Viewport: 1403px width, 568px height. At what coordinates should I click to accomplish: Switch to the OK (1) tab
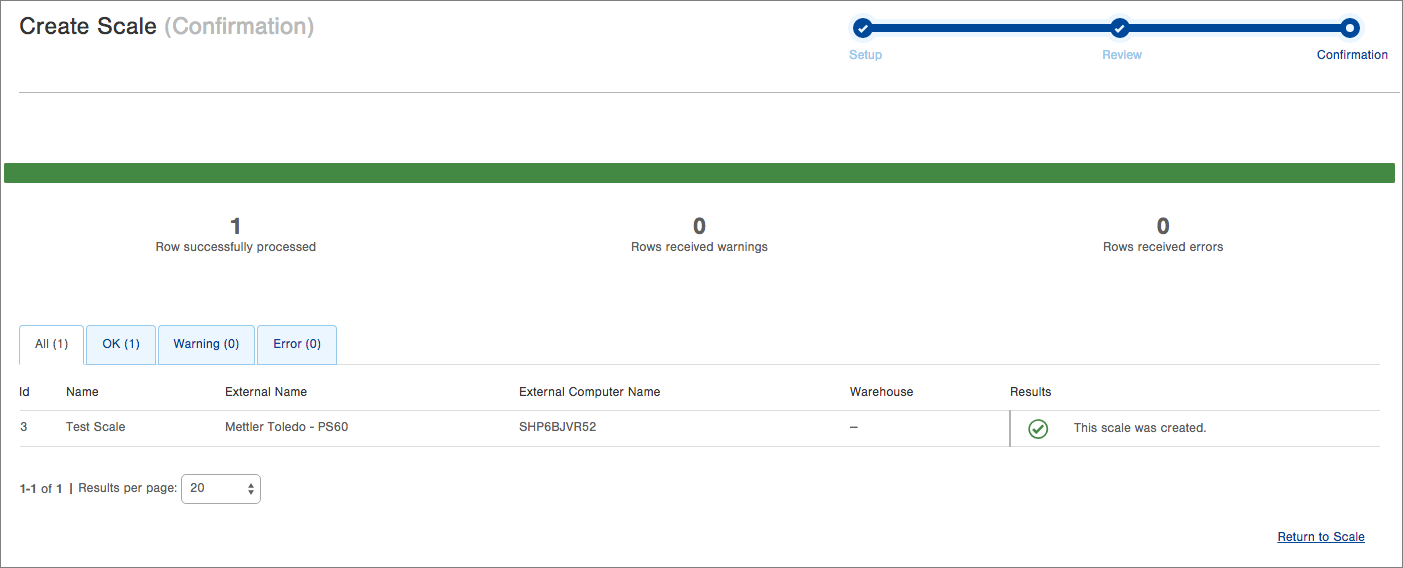(121, 344)
